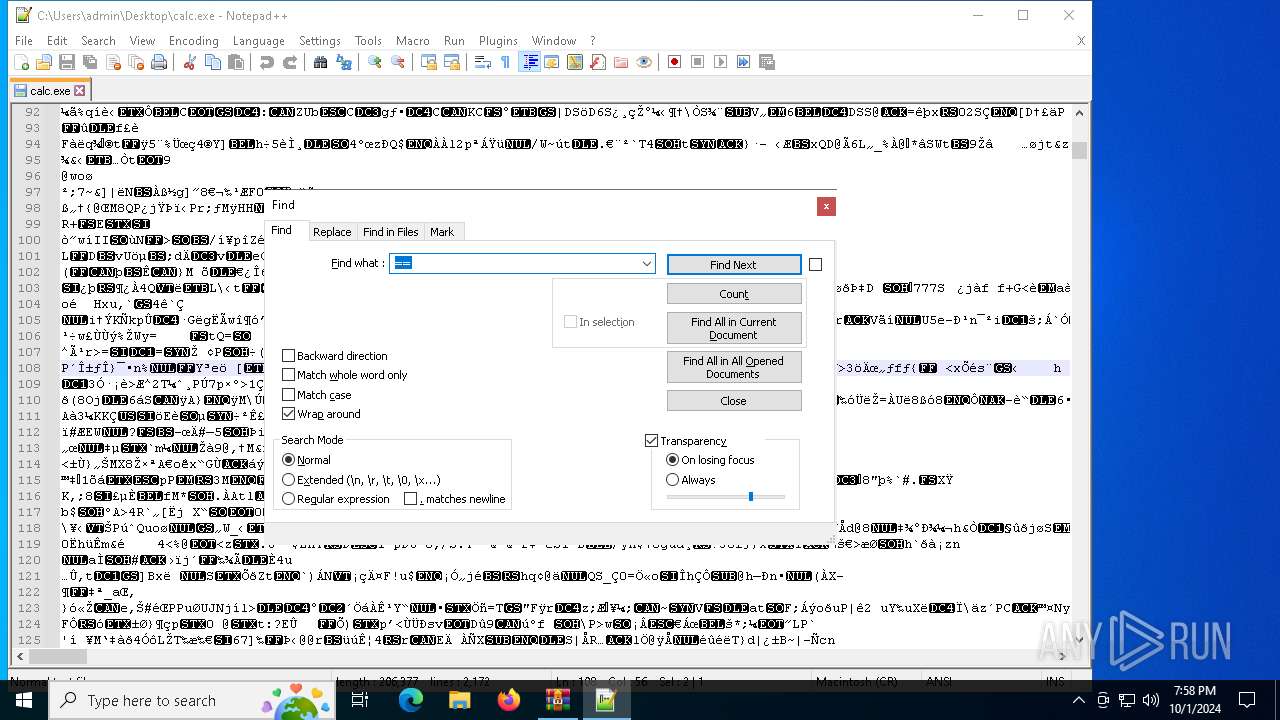Open the Plugins menu
This screenshot has width=1280, height=720.
pyautogui.click(x=498, y=41)
